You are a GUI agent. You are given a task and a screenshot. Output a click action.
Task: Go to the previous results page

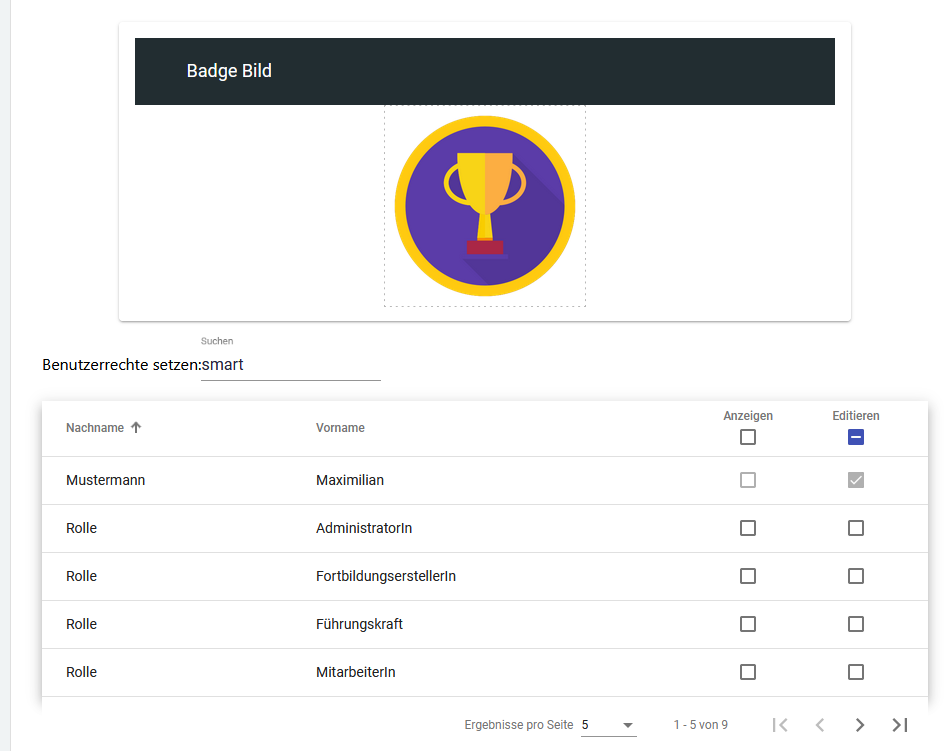pos(820,725)
